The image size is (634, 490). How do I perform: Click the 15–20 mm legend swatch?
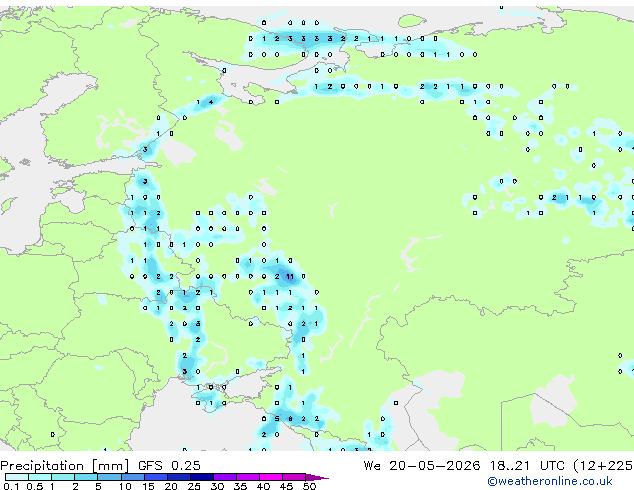(155, 477)
